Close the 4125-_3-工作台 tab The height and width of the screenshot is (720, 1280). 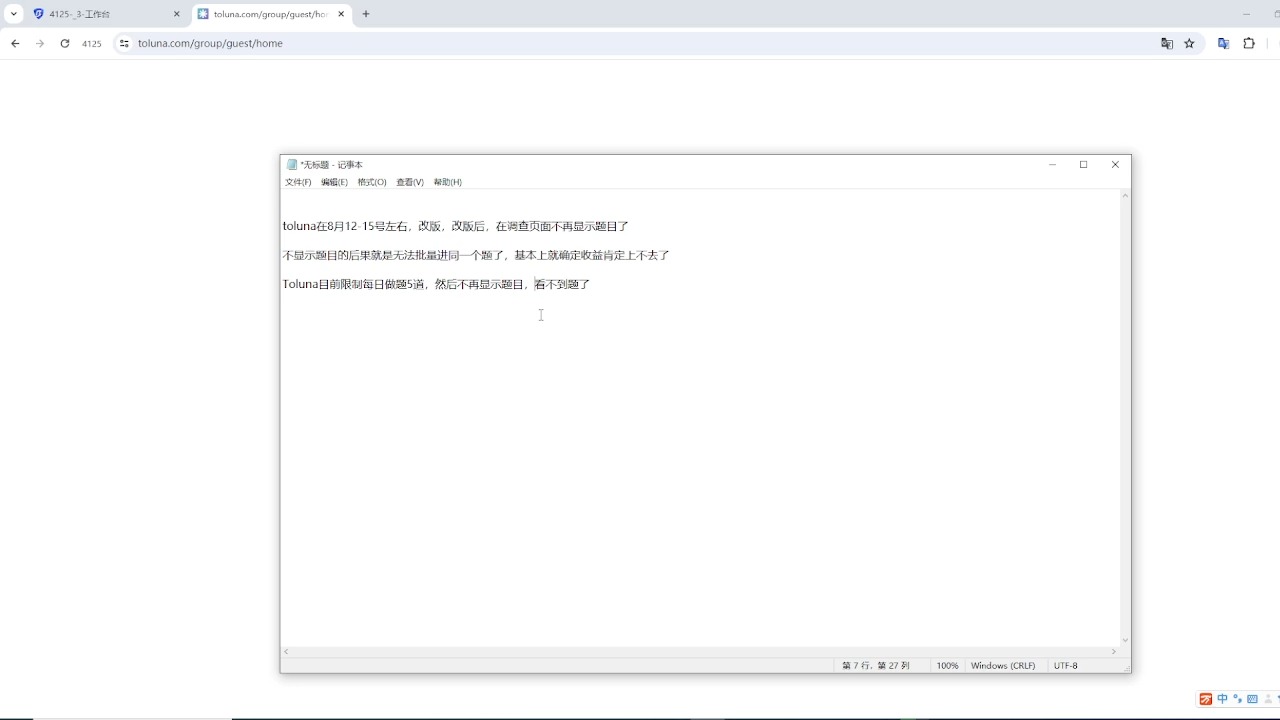point(177,14)
